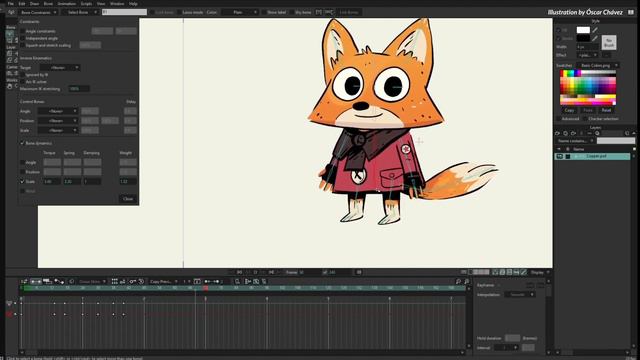Click the fill color swatch

coord(583,30)
